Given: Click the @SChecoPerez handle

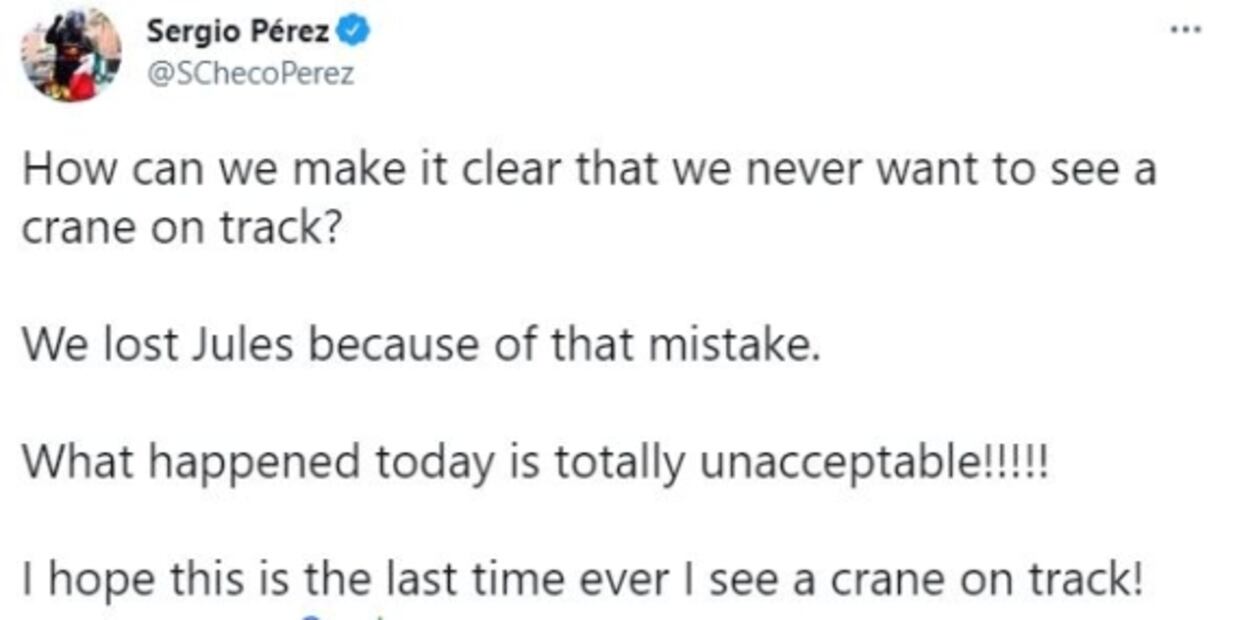Looking at the screenshot, I should pyautogui.click(x=250, y=74).
